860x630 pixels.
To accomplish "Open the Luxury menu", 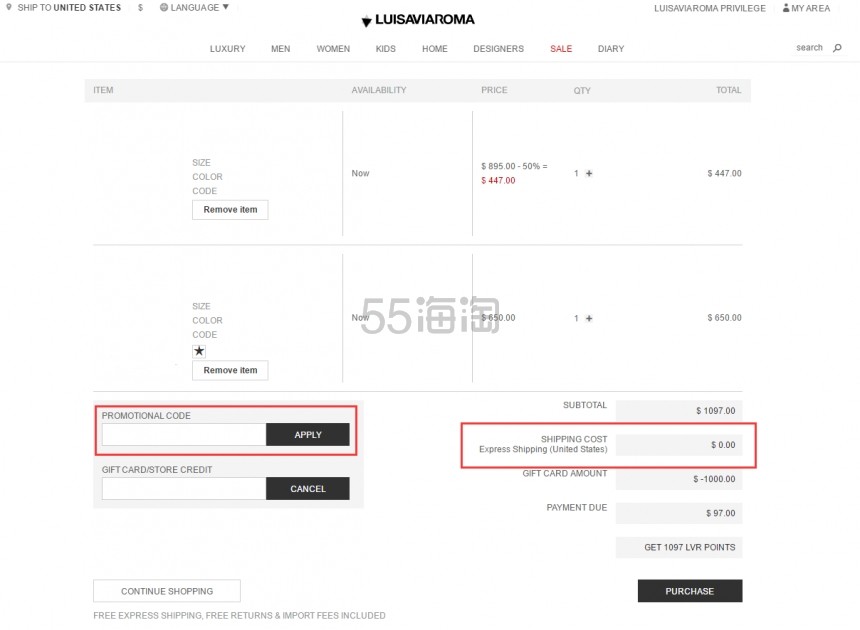I will coord(227,49).
